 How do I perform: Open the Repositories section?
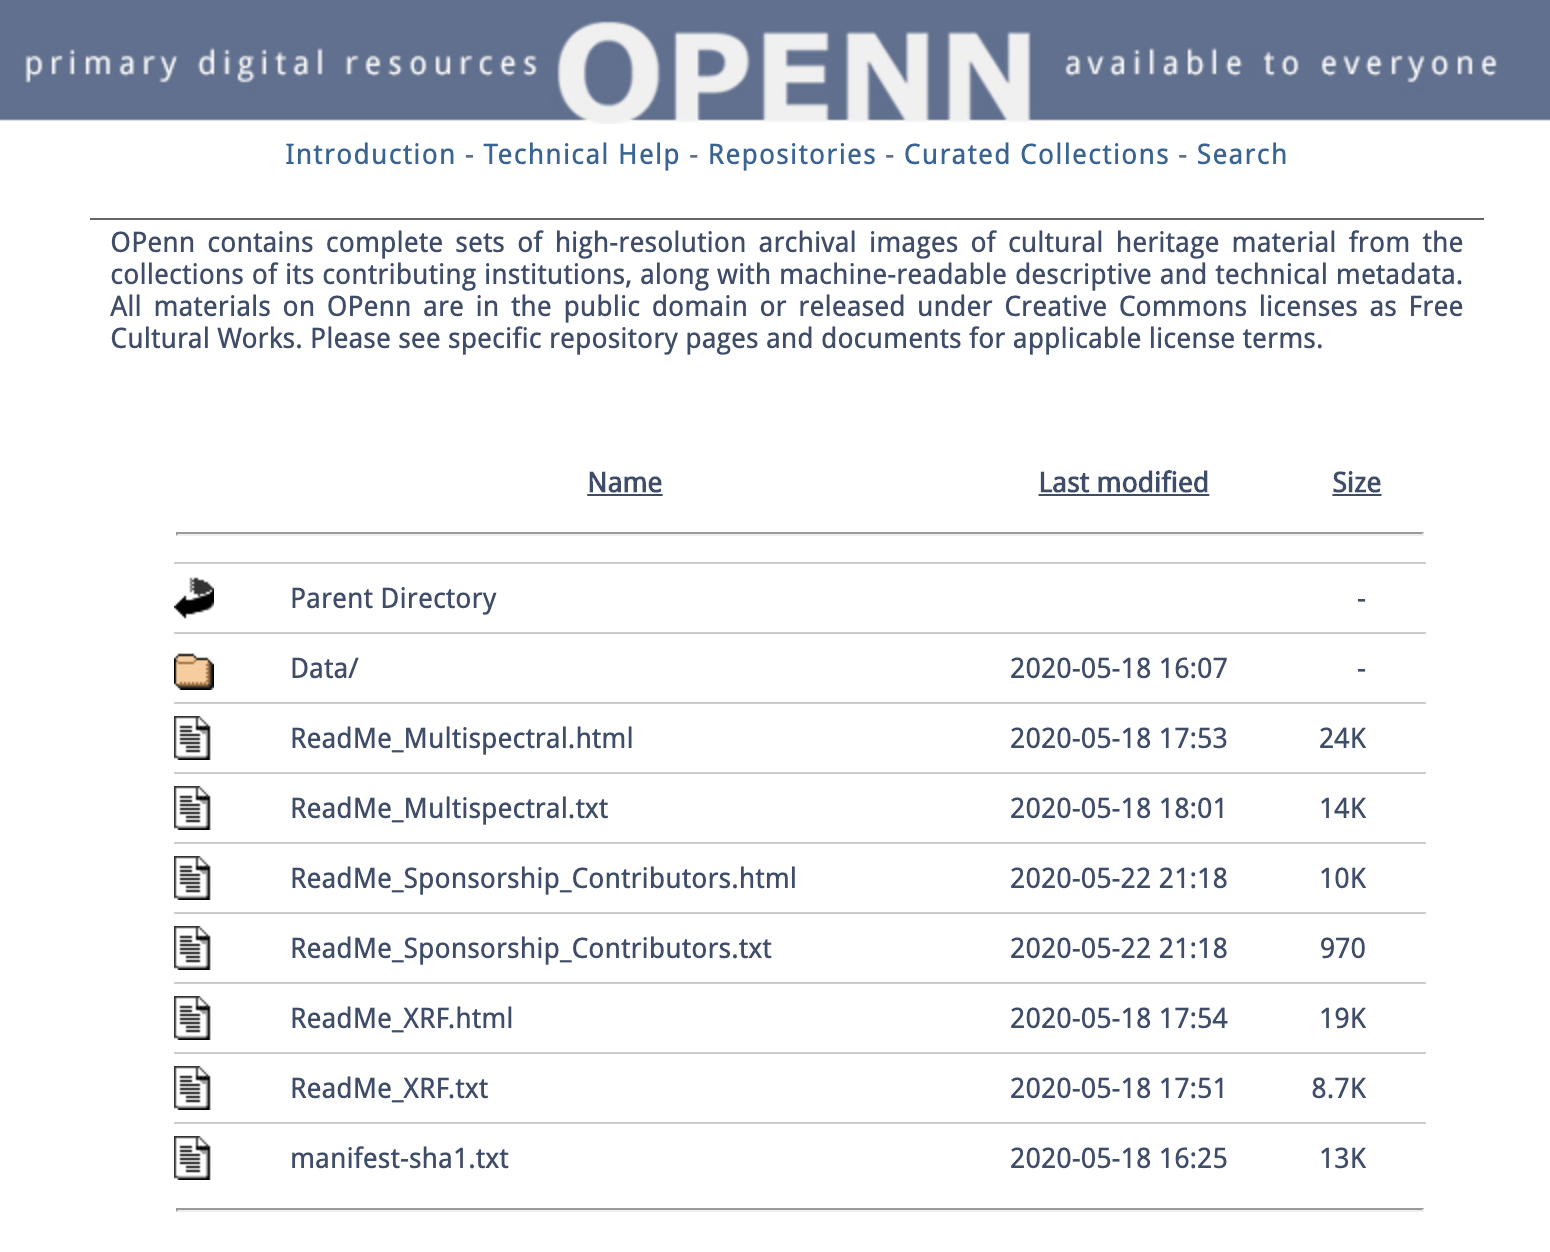pyautogui.click(x=791, y=155)
